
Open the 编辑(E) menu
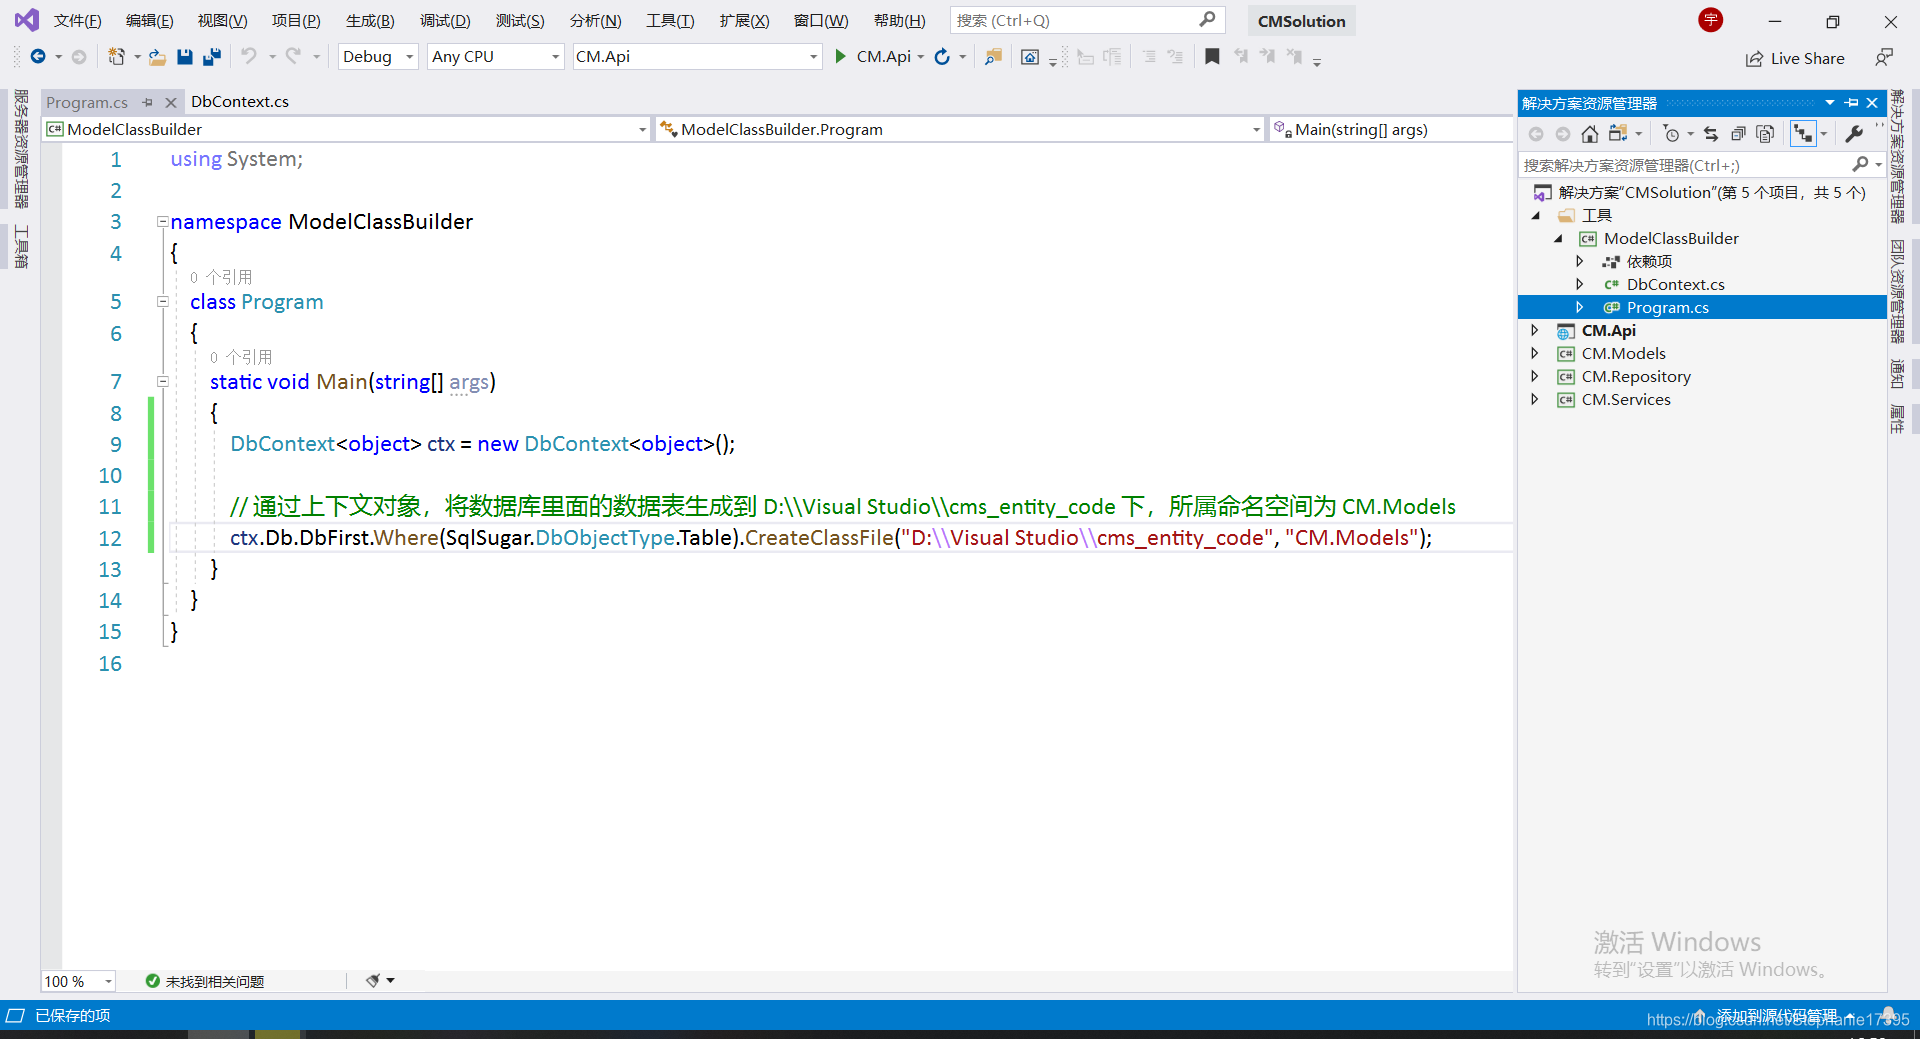point(149,20)
